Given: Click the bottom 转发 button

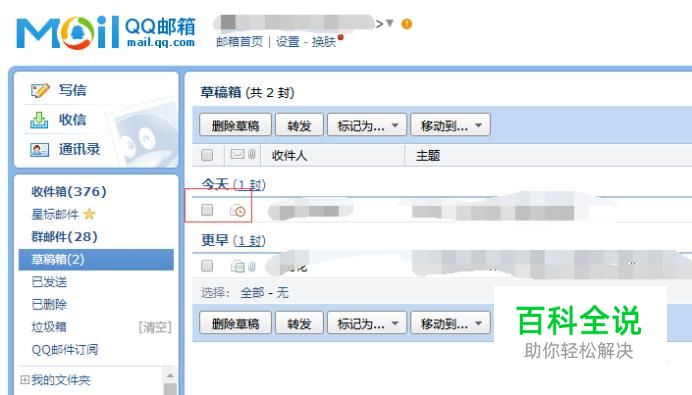Looking at the screenshot, I should (299, 324).
